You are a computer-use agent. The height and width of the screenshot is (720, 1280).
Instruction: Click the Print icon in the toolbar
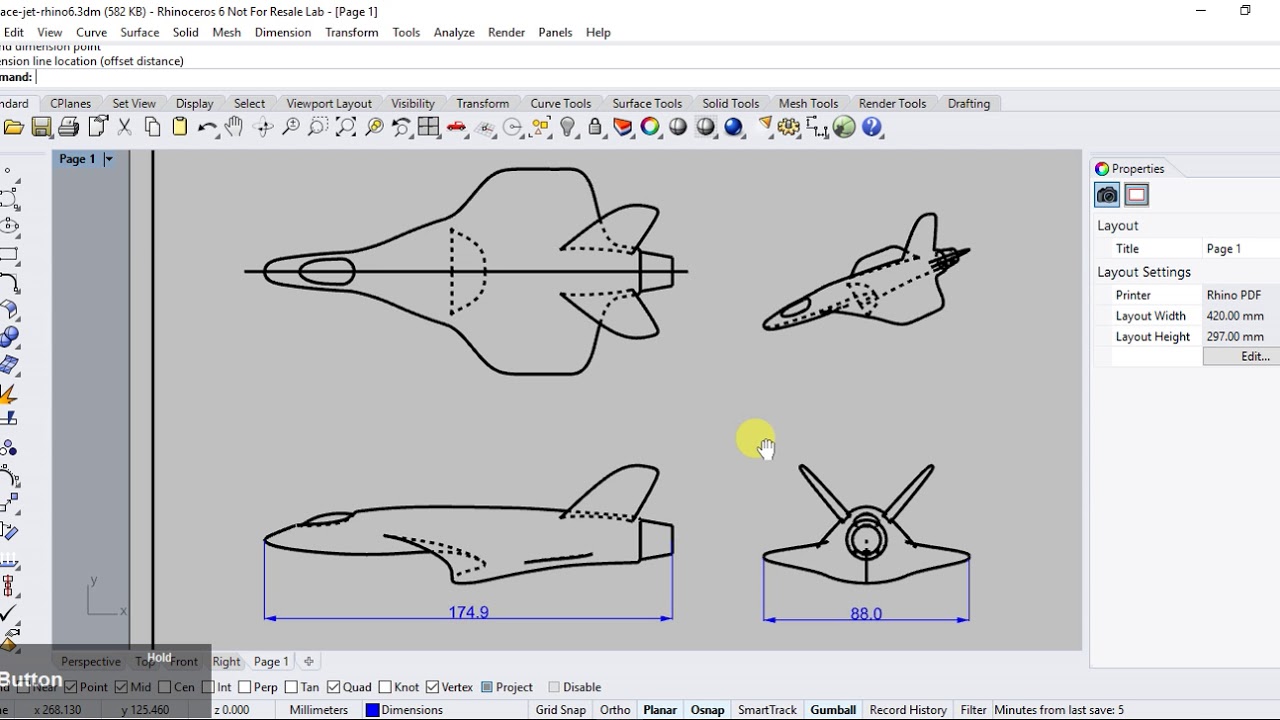[69, 127]
